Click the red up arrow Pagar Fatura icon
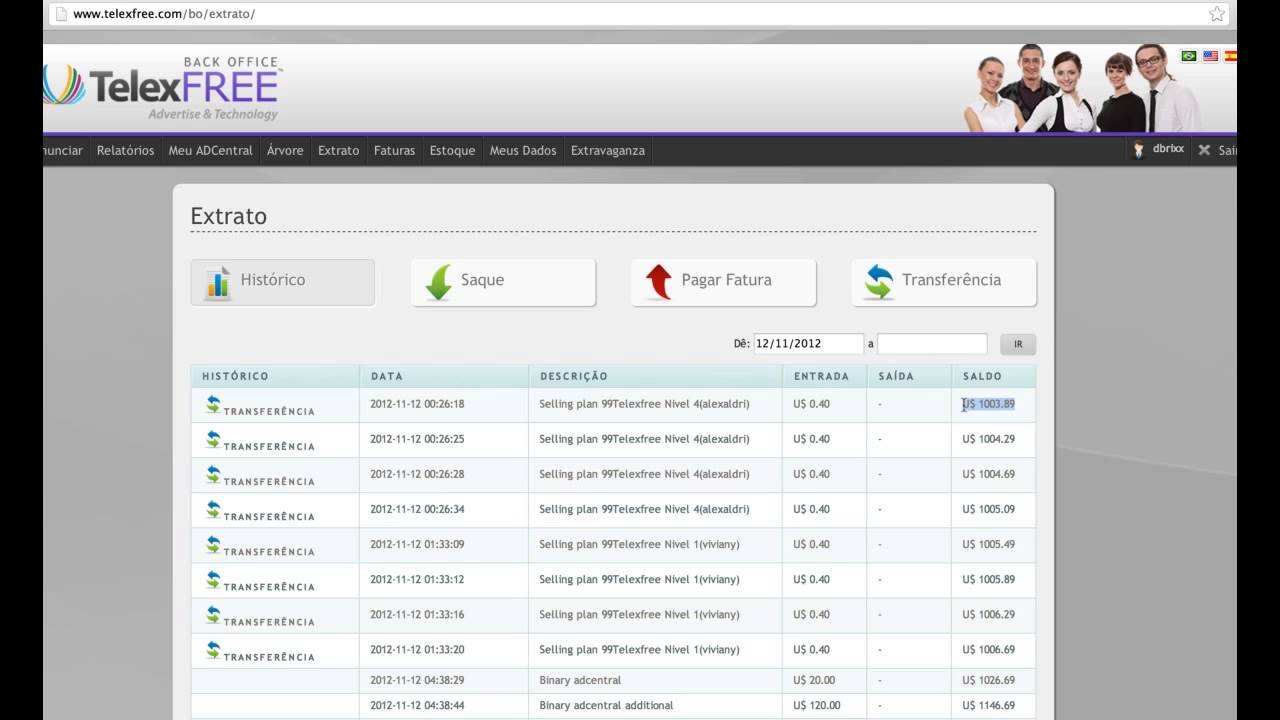This screenshot has height=720, width=1280. click(659, 282)
